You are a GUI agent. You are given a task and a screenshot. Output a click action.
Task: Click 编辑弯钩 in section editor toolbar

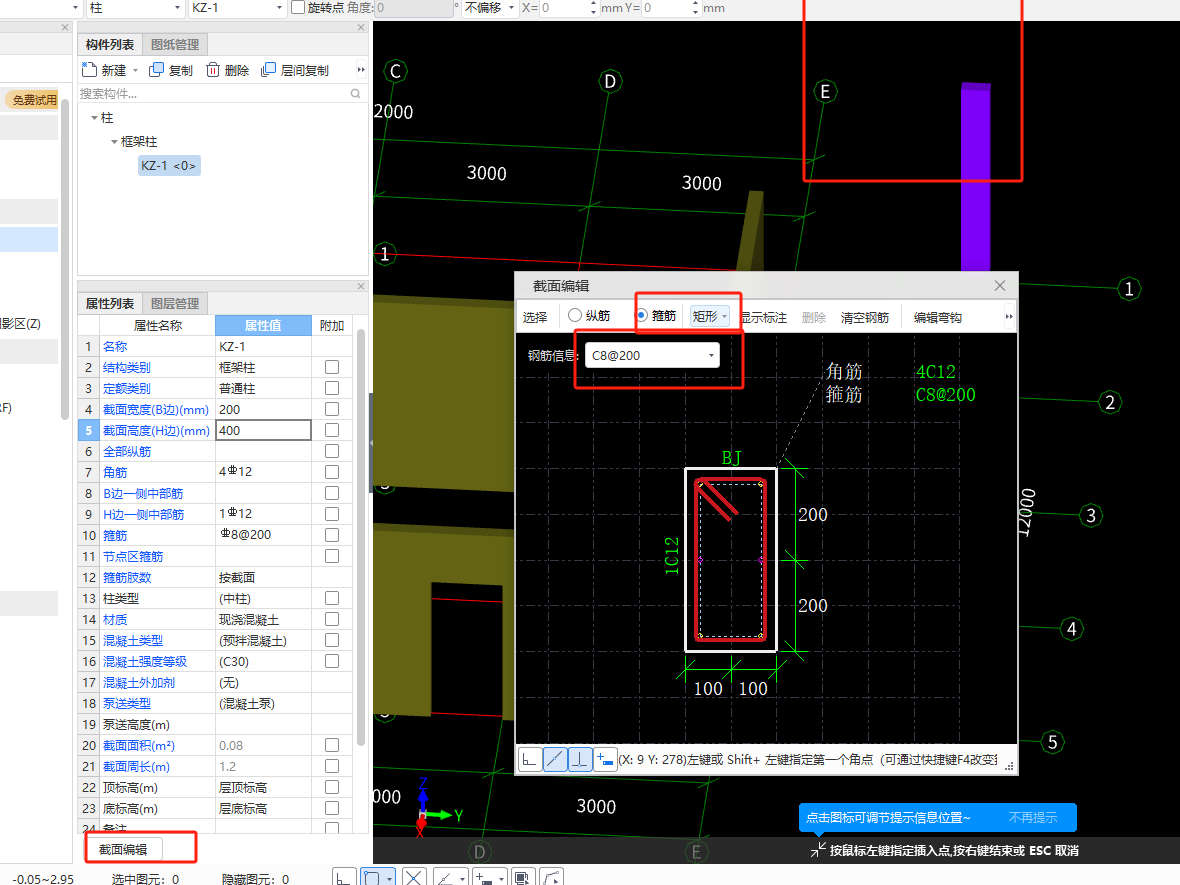point(938,318)
